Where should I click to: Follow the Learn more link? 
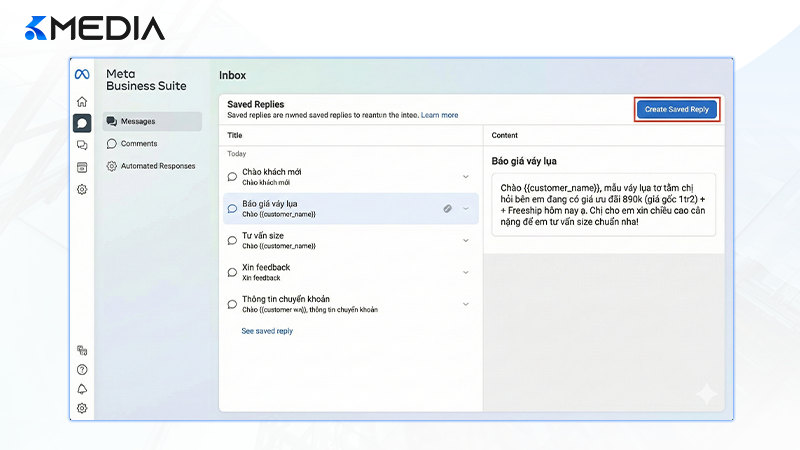click(x=439, y=115)
